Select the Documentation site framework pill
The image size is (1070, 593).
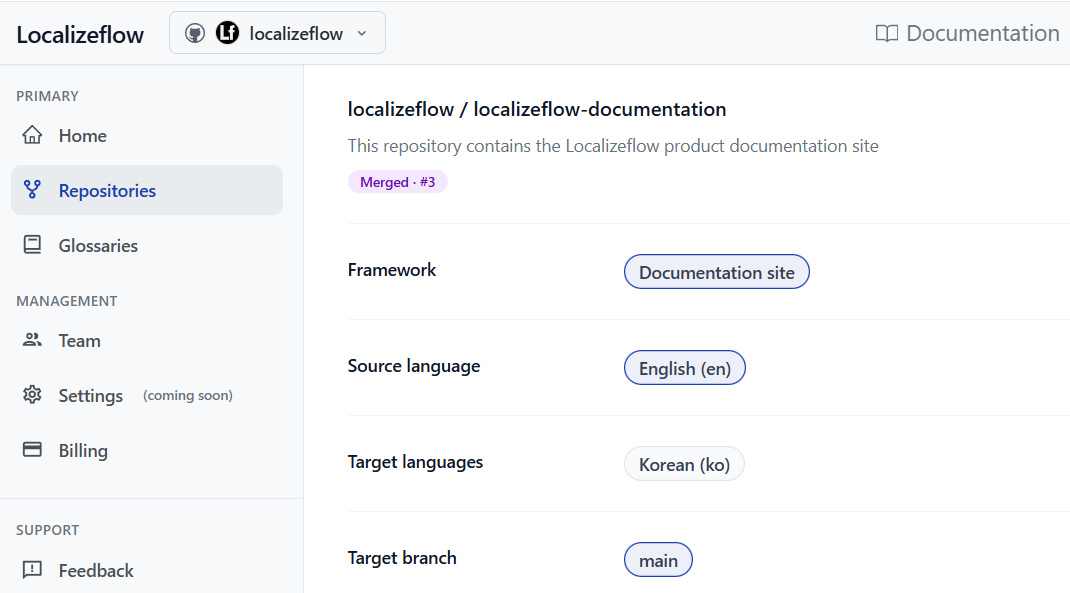coord(716,271)
